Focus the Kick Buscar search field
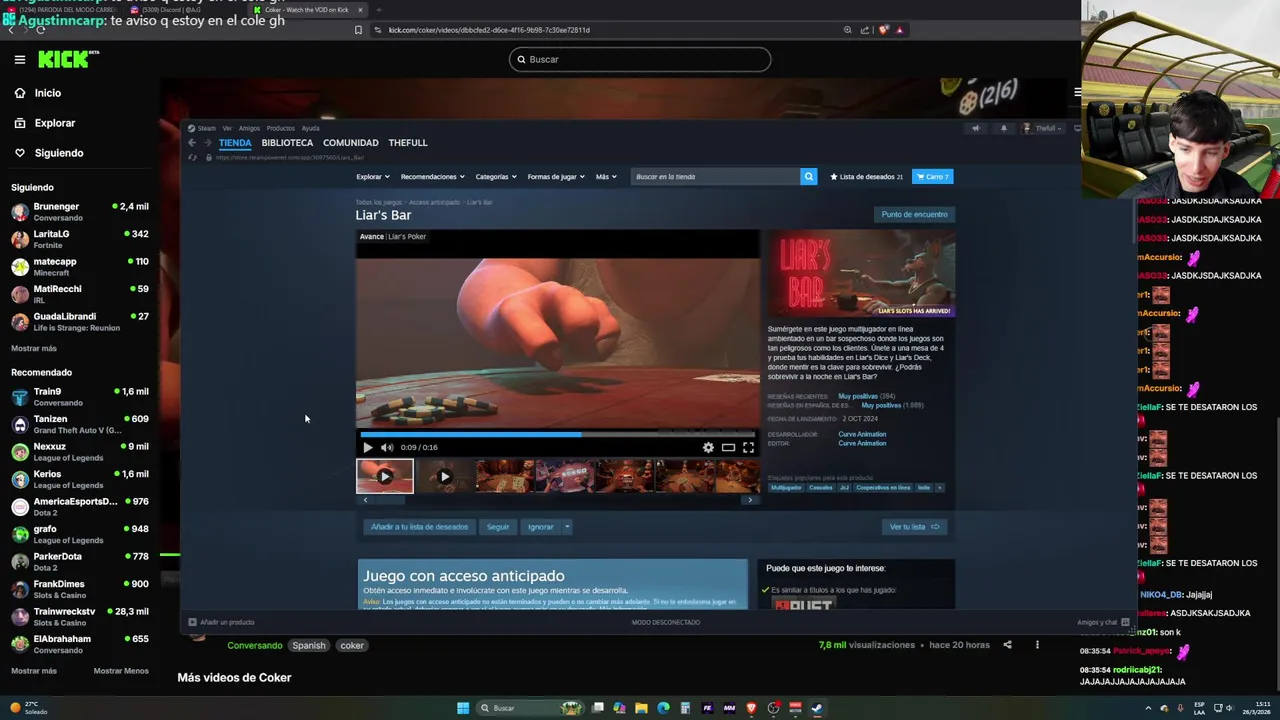The height and width of the screenshot is (720, 1280). [x=640, y=59]
